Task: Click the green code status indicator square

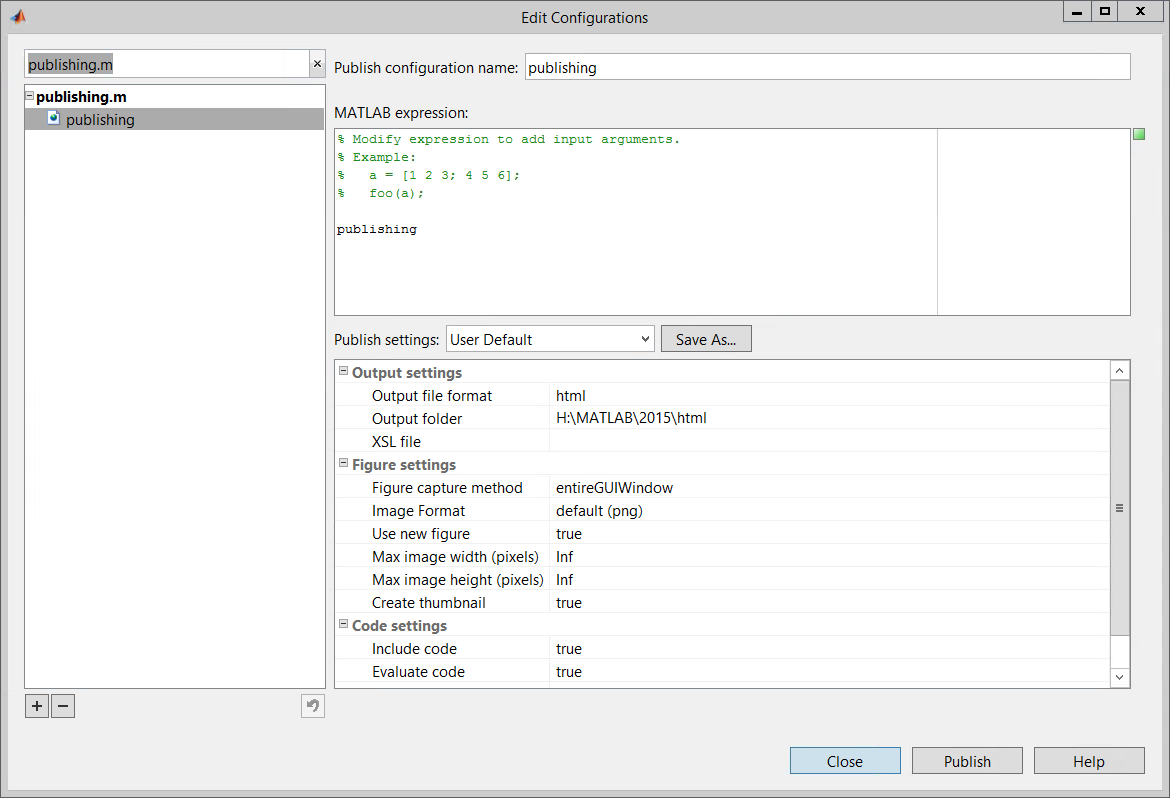Action: [x=1139, y=135]
